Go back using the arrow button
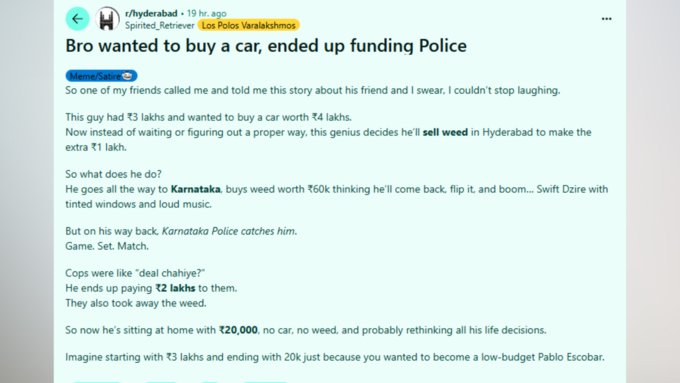The image size is (680, 383). [x=77, y=19]
